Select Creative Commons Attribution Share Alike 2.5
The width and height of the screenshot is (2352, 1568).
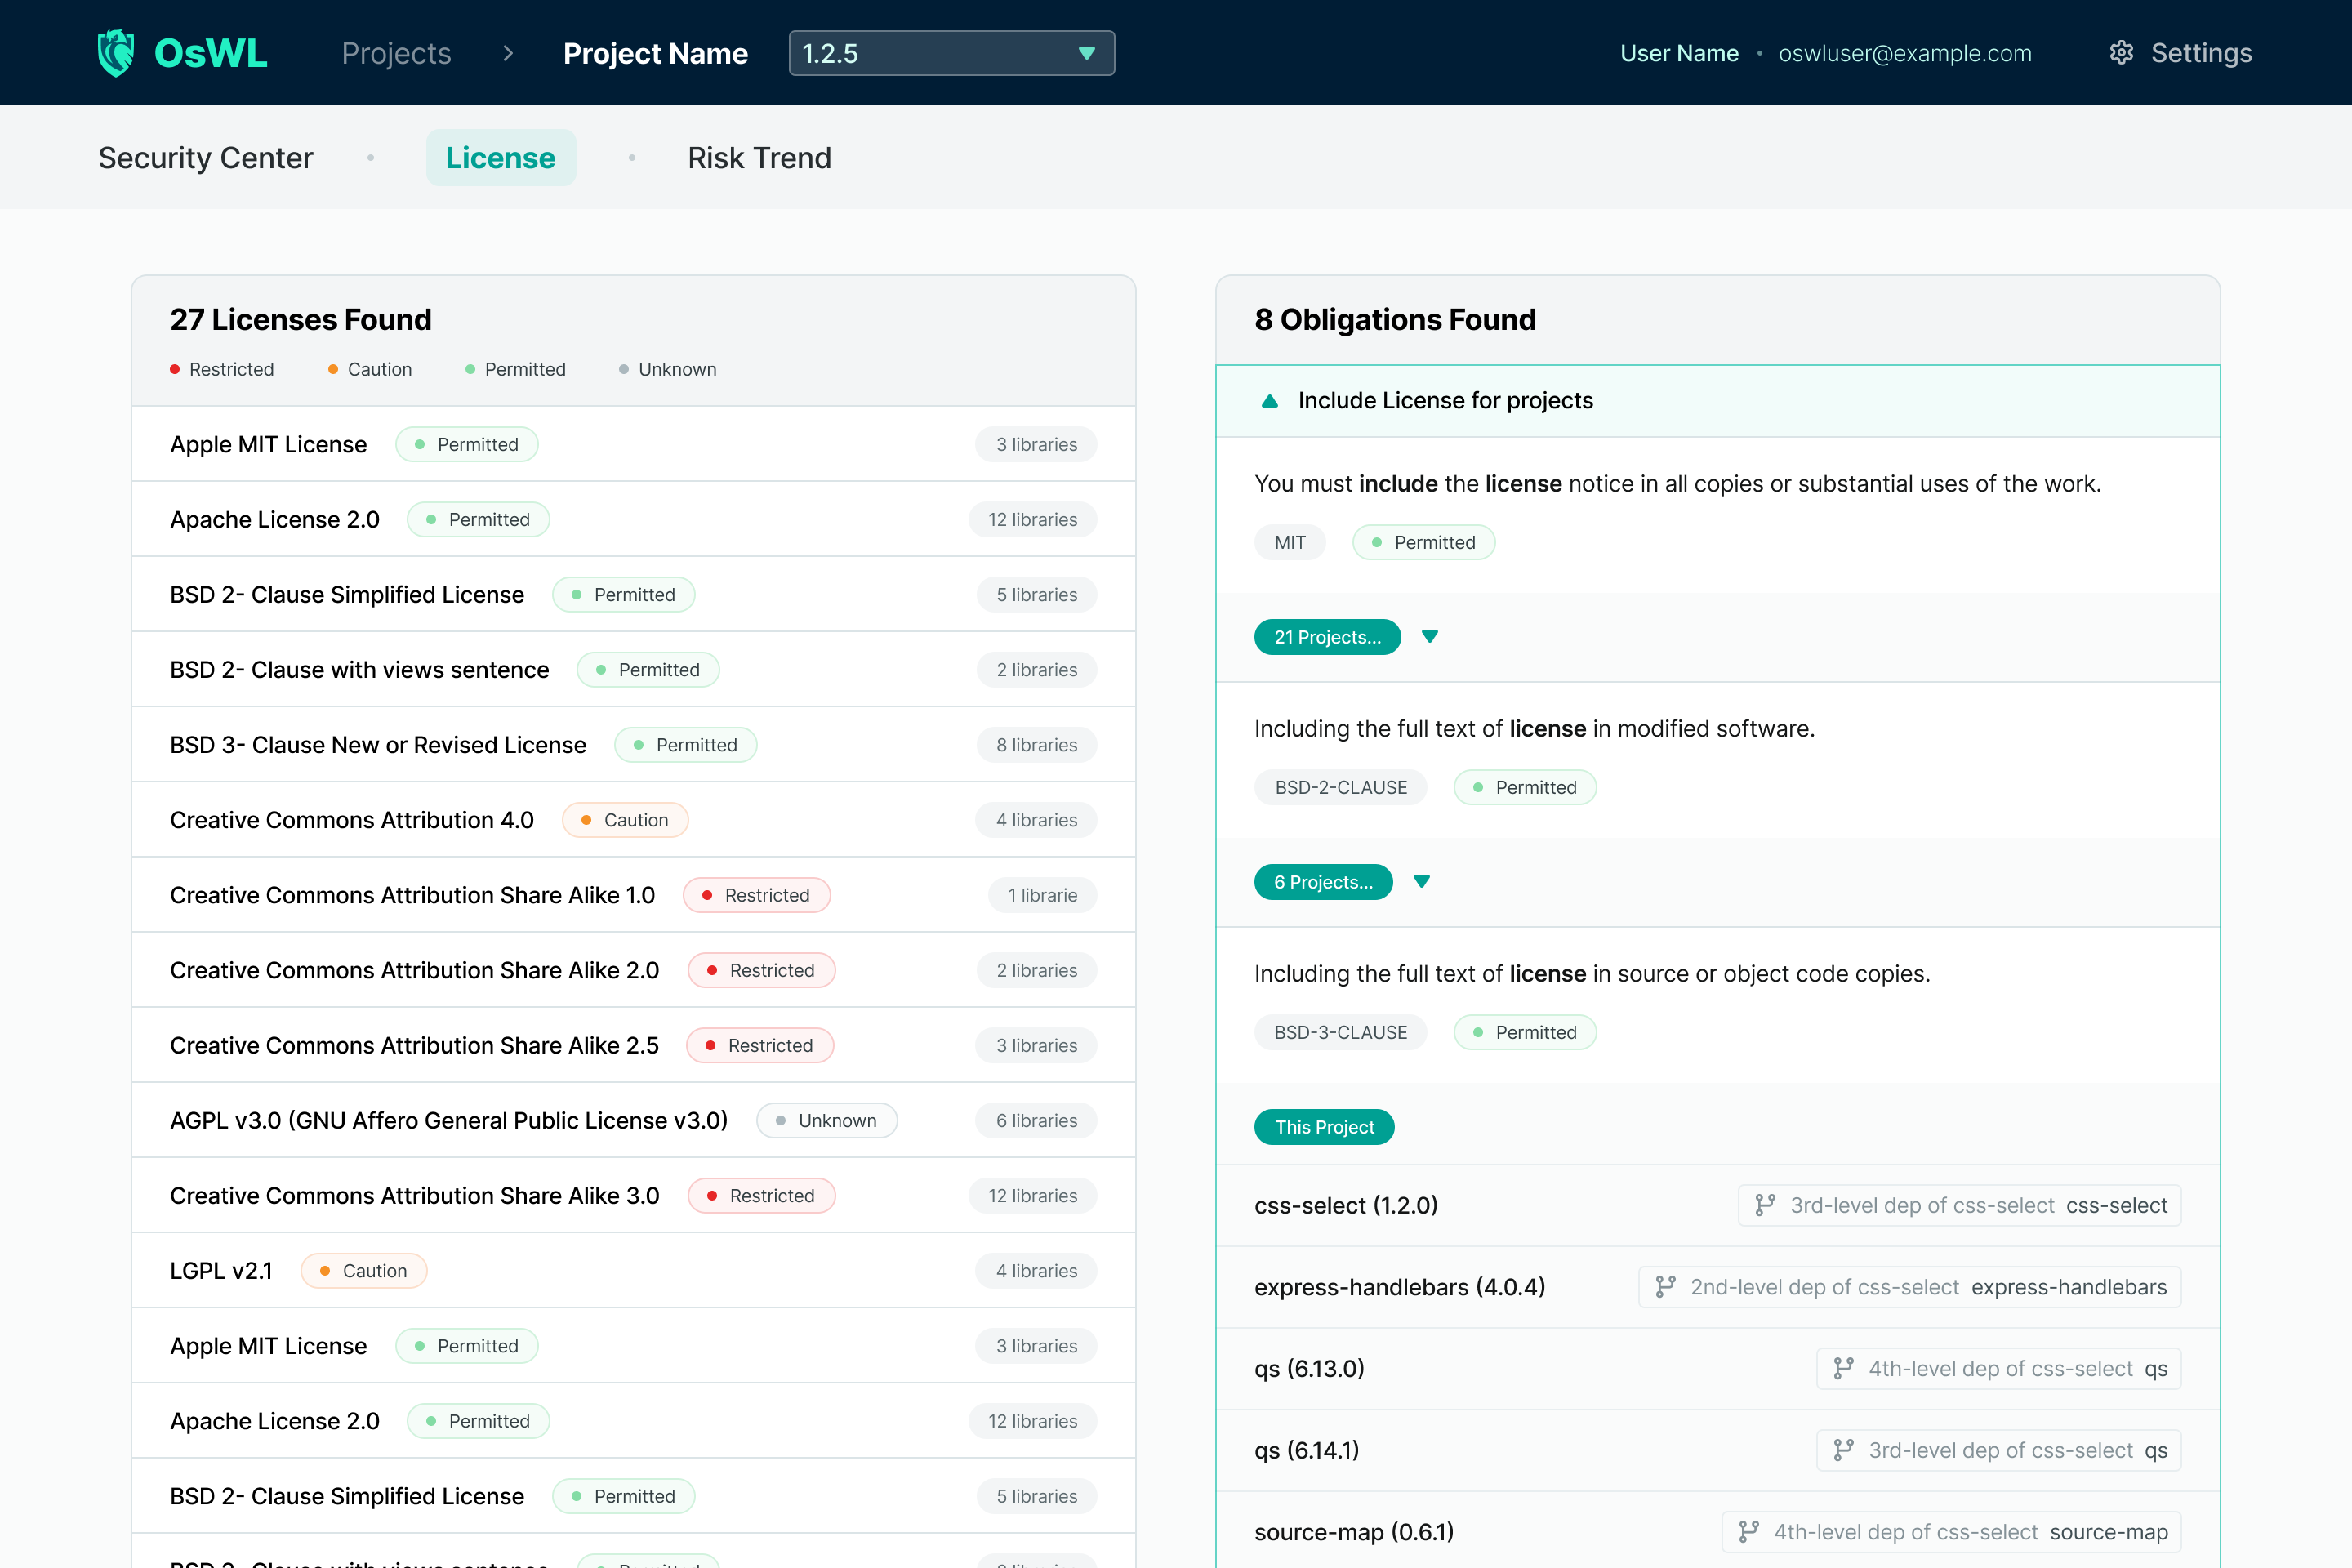[633, 1045]
